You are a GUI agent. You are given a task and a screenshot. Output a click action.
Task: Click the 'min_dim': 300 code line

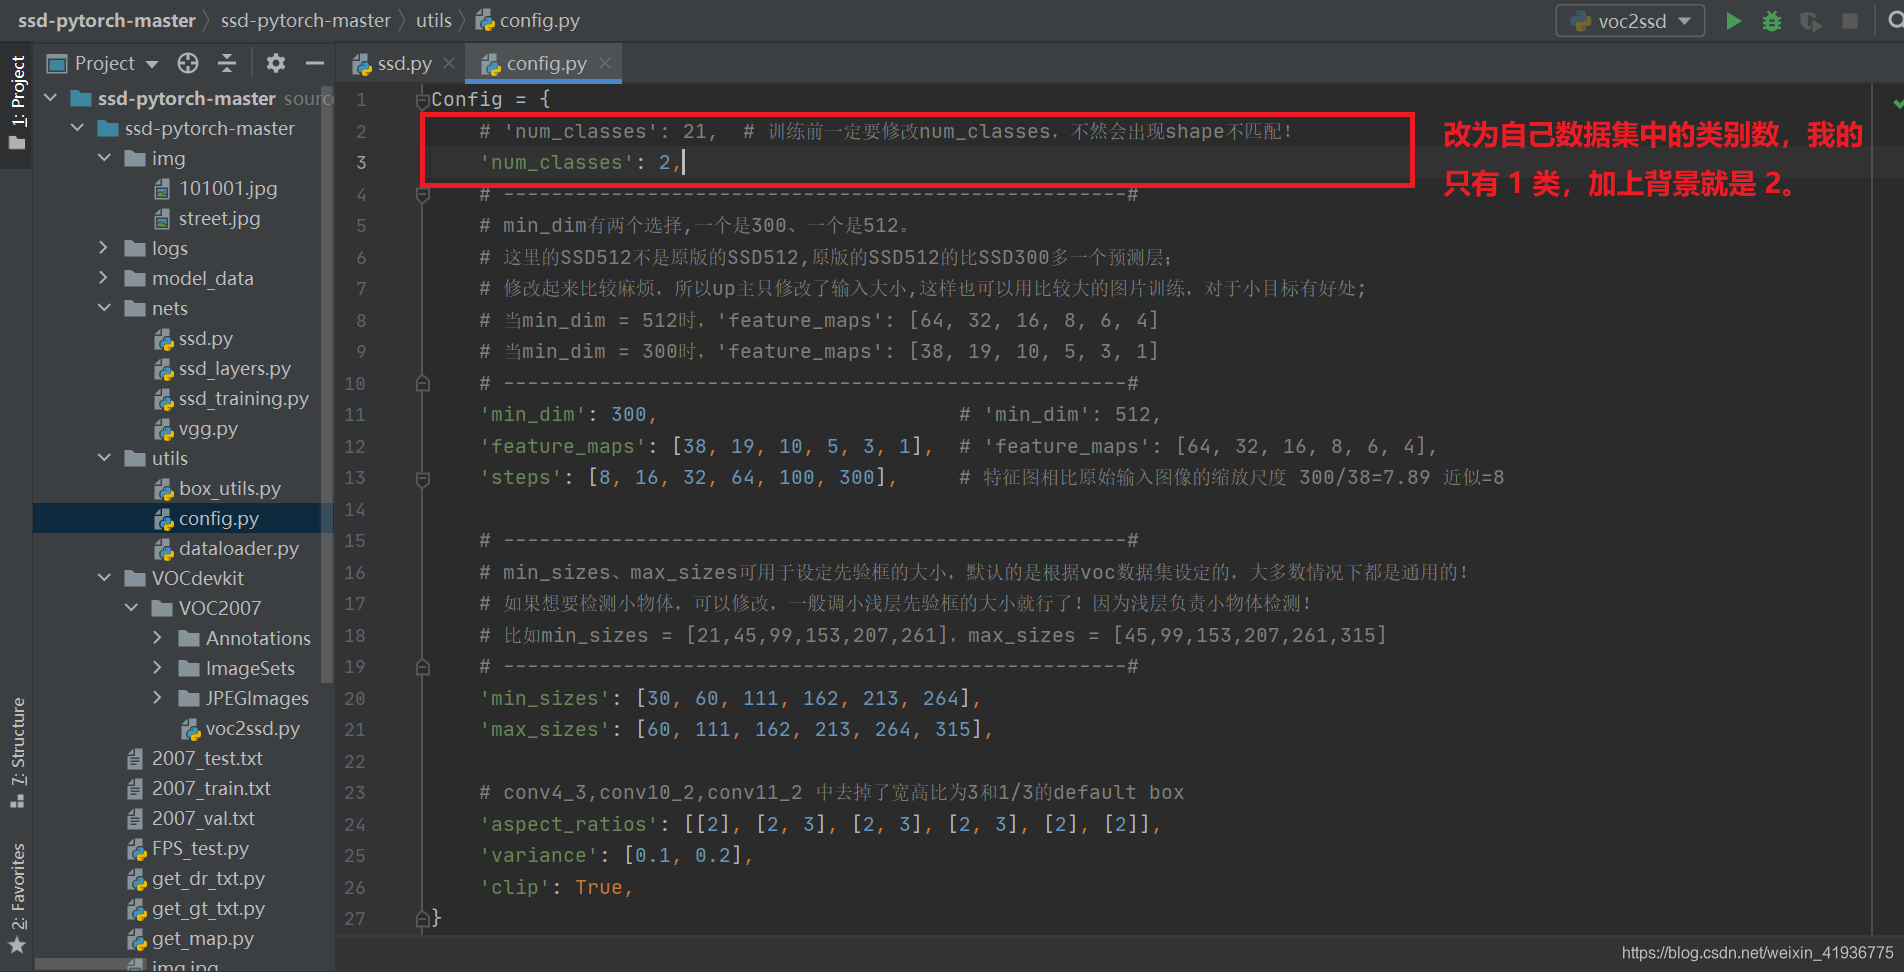(x=568, y=415)
